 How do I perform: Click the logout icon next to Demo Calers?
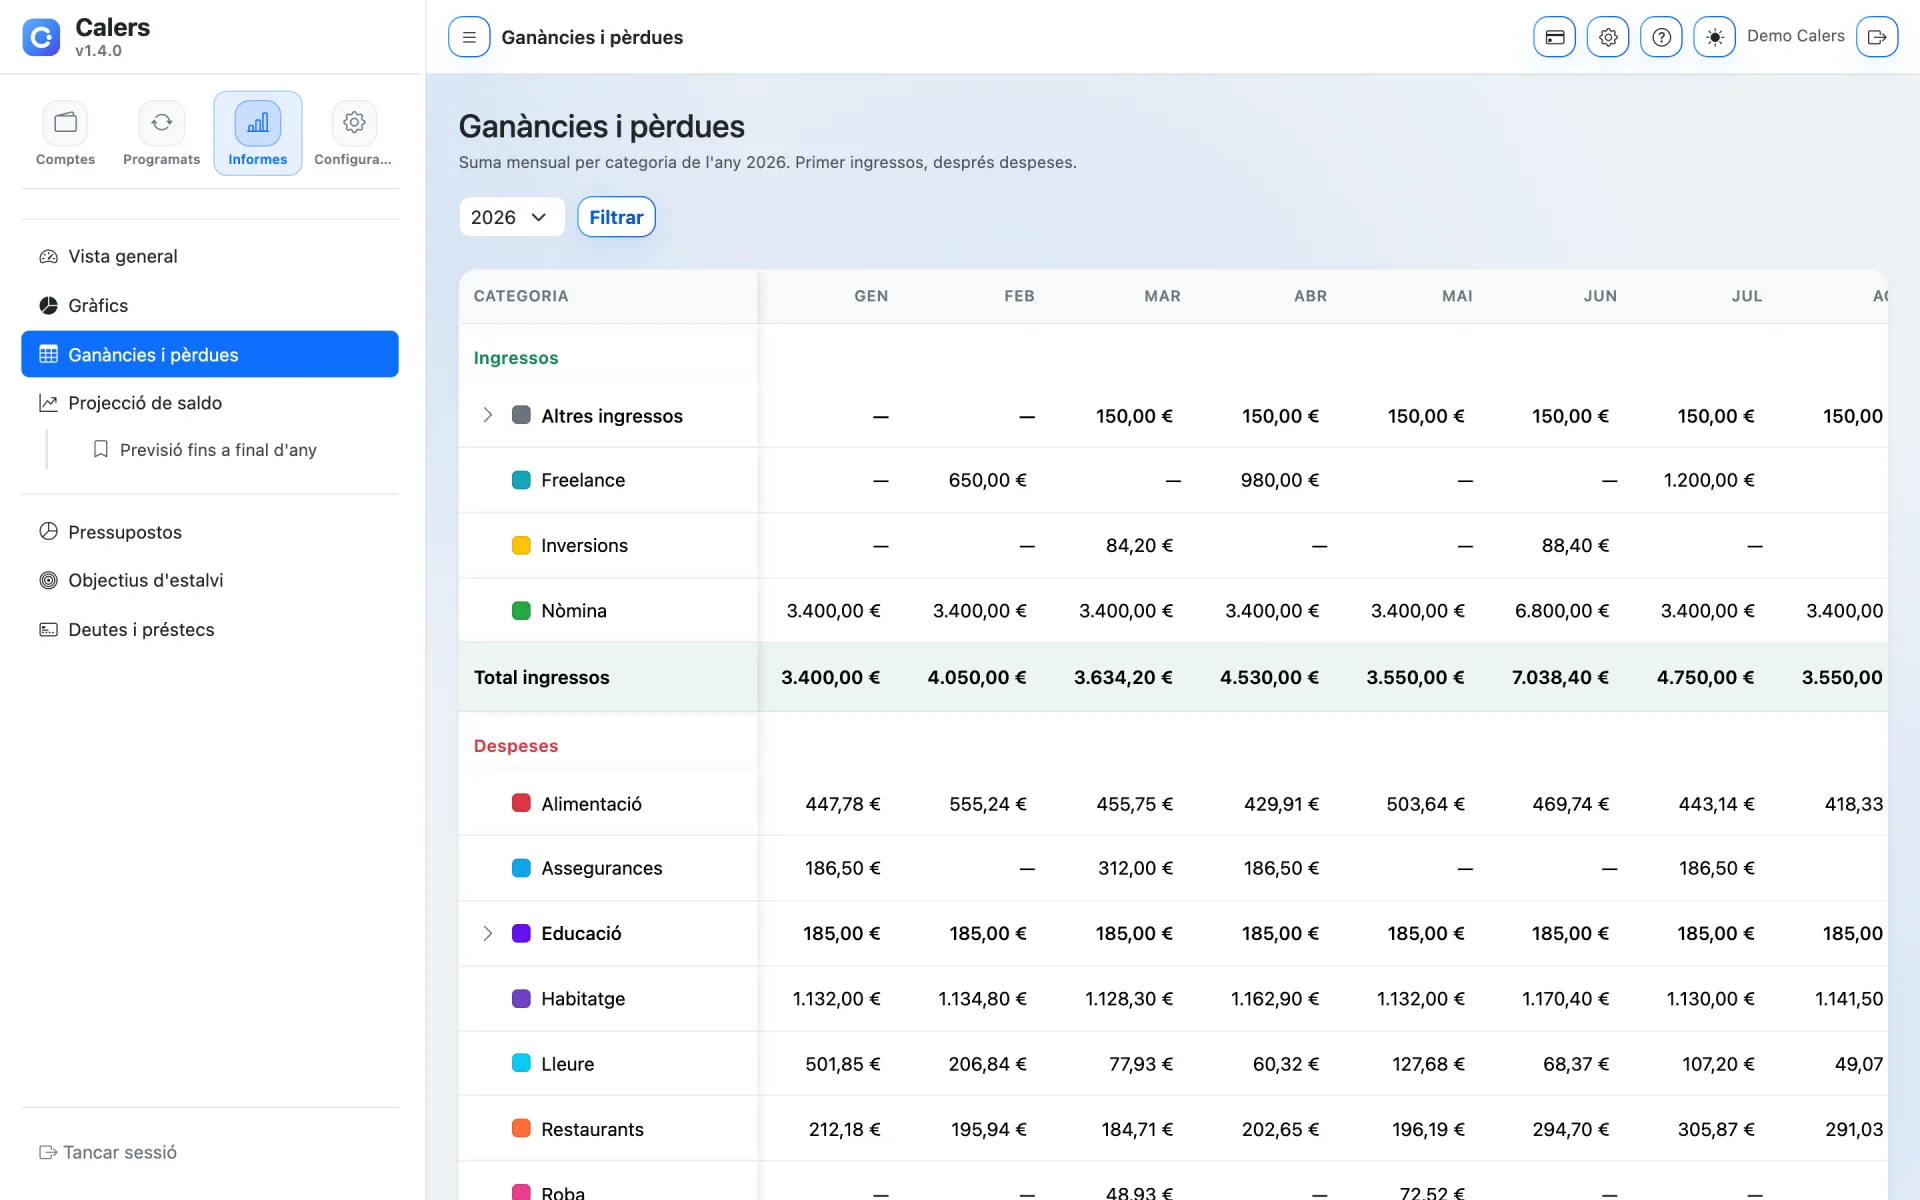(x=1877, y=37)
